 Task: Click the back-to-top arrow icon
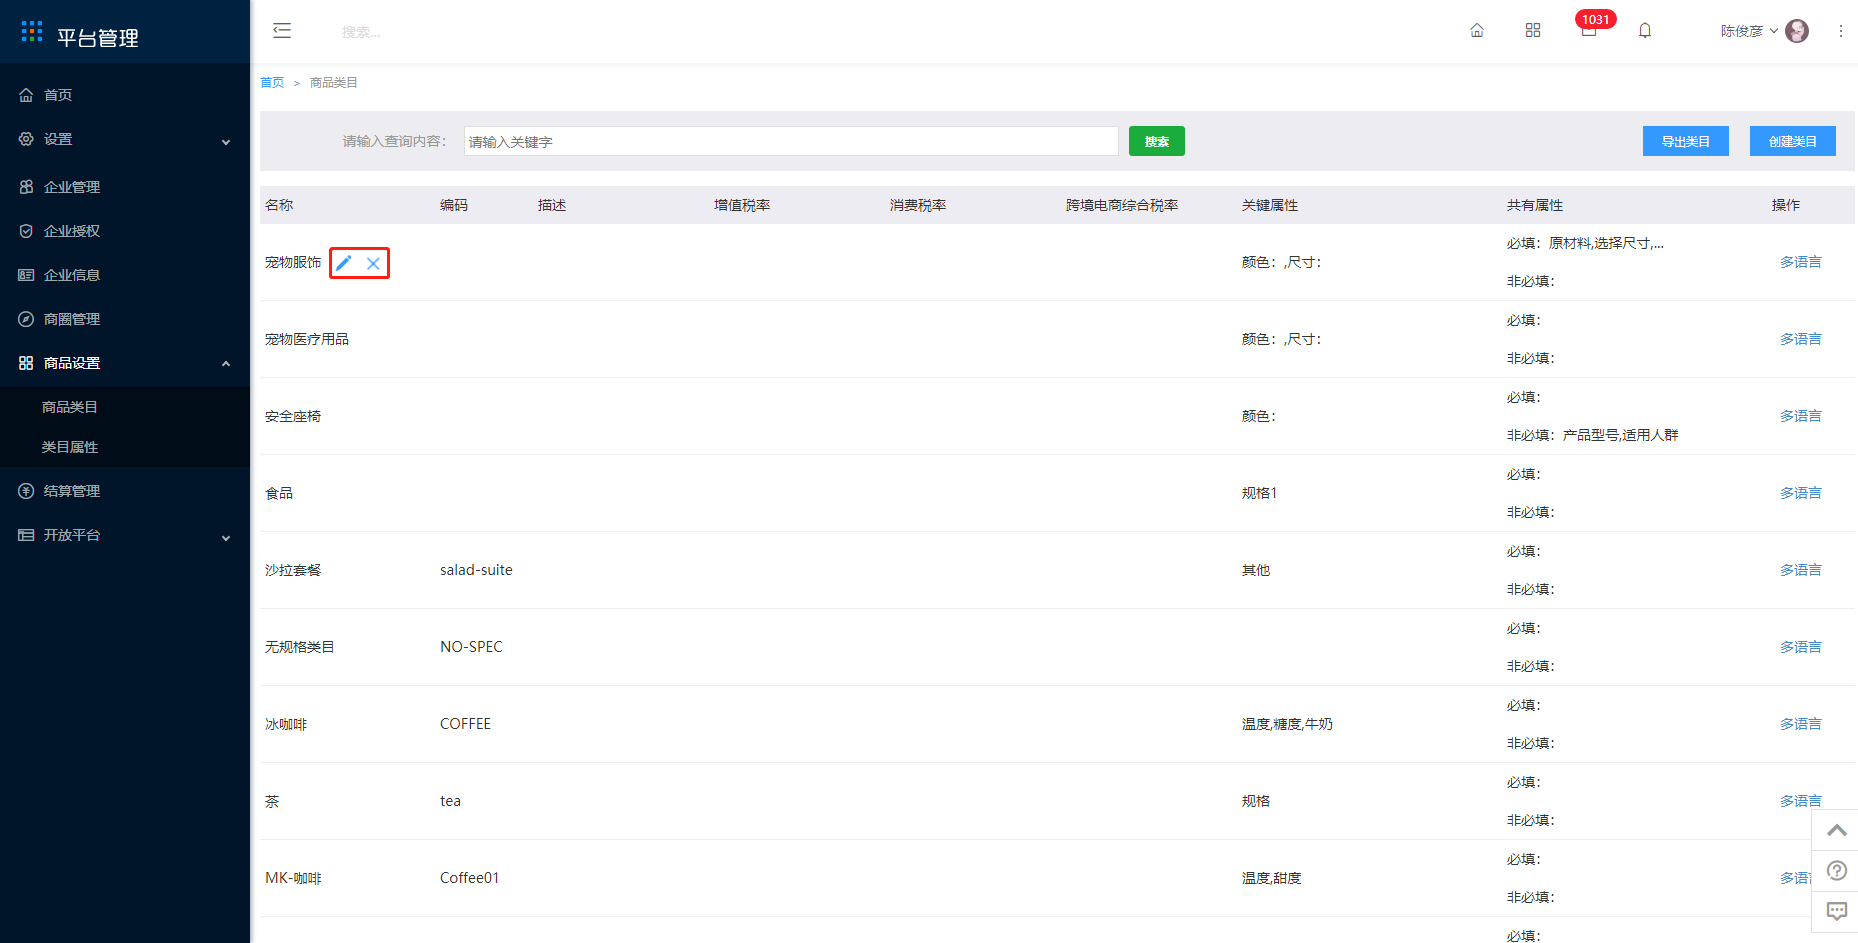click(x=1837, y=830)
